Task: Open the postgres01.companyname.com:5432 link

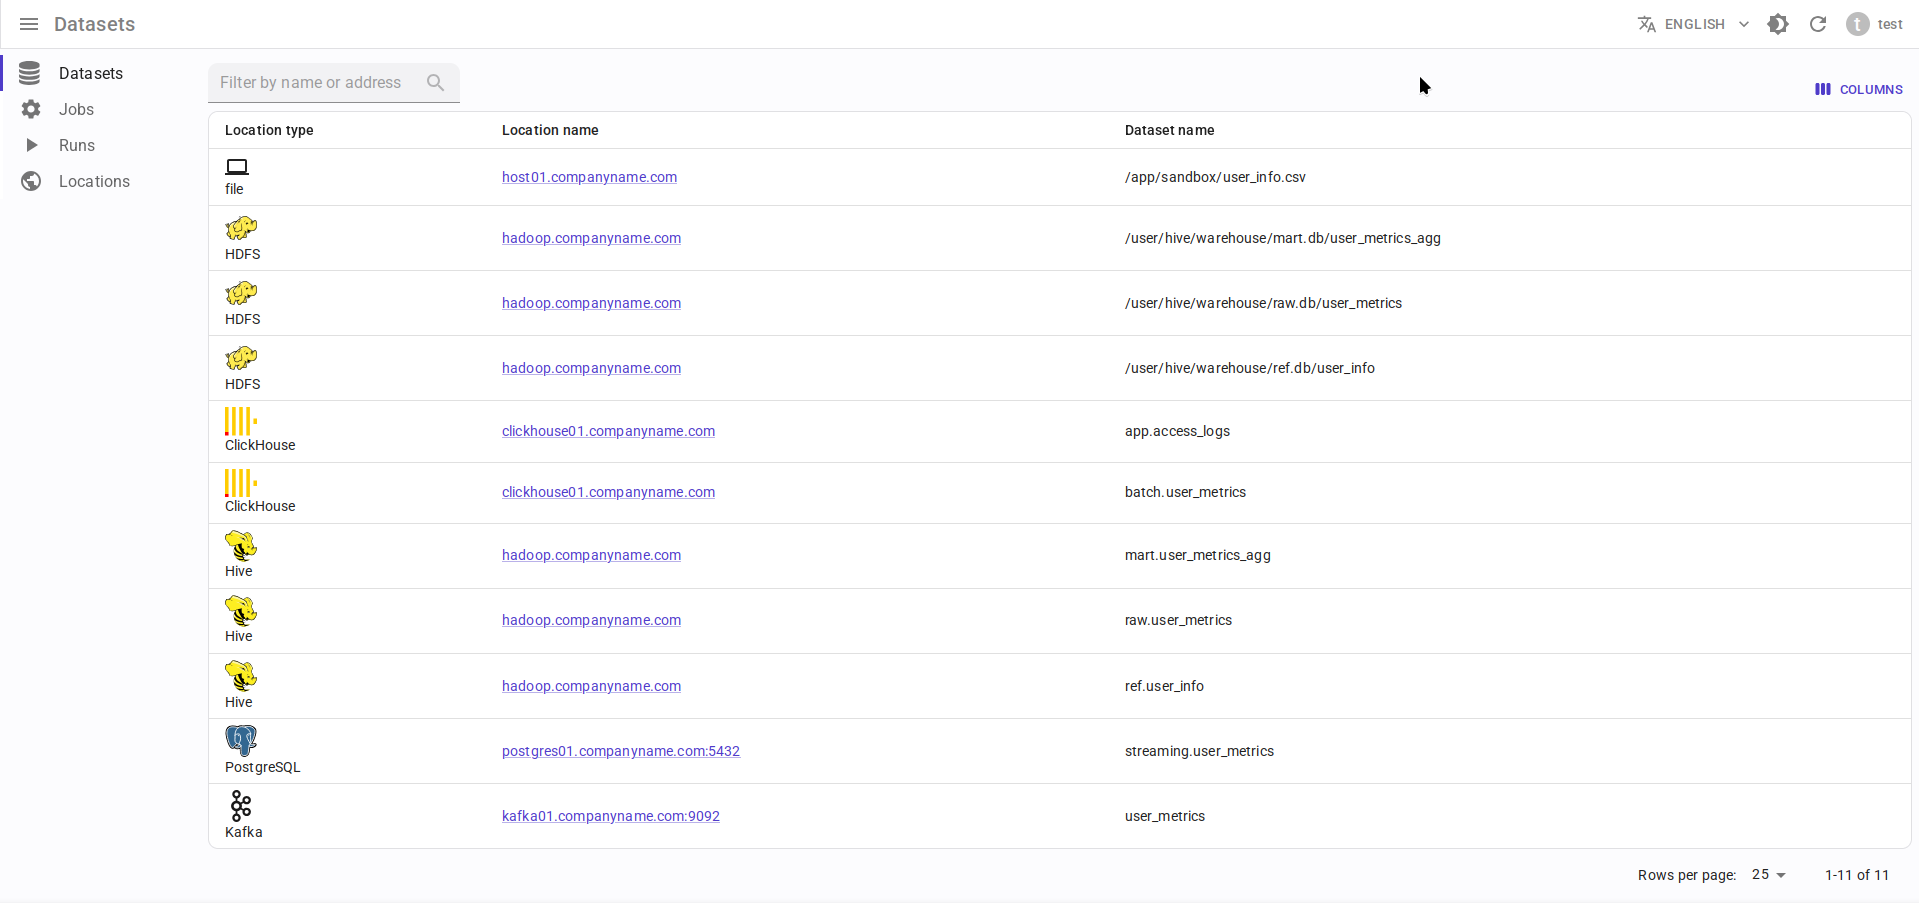Action: 620,751
